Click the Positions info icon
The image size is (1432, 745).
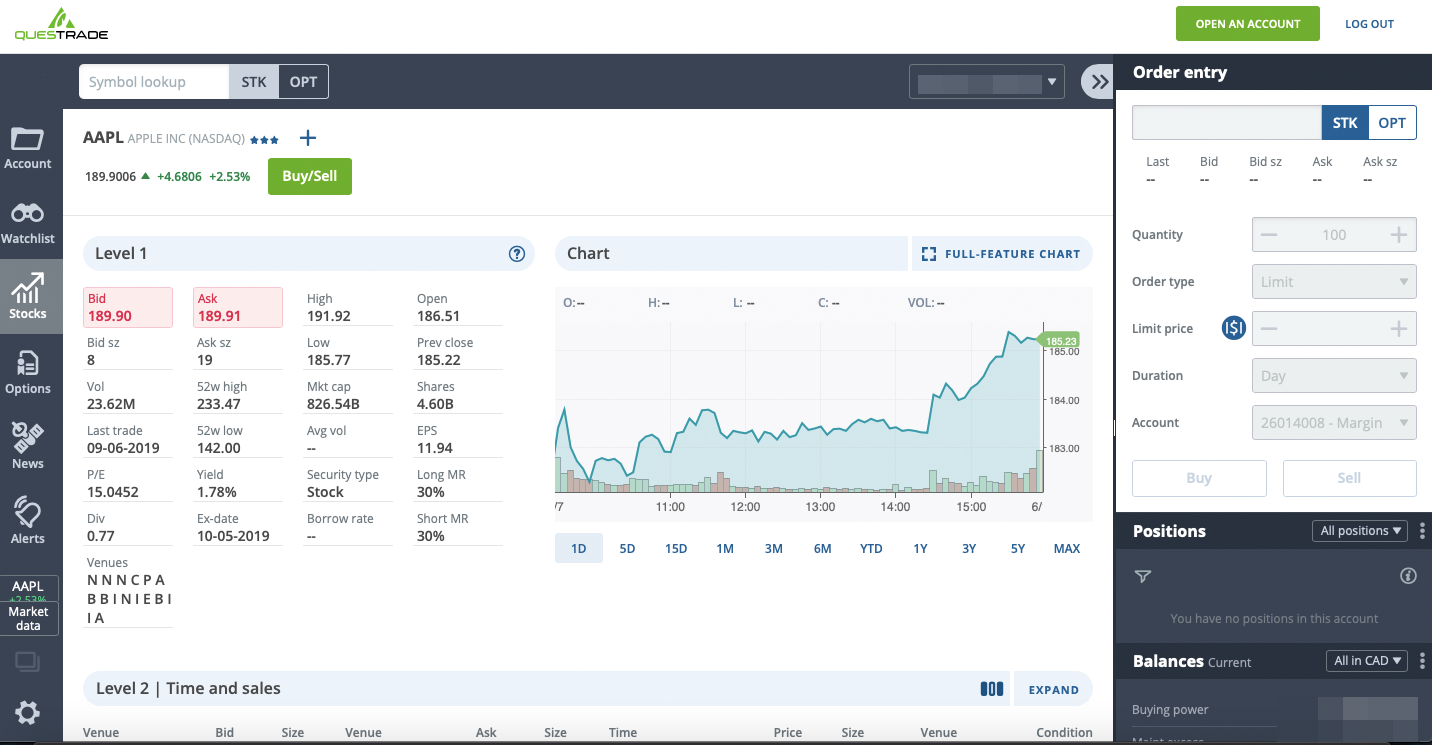pos(1408,576)
